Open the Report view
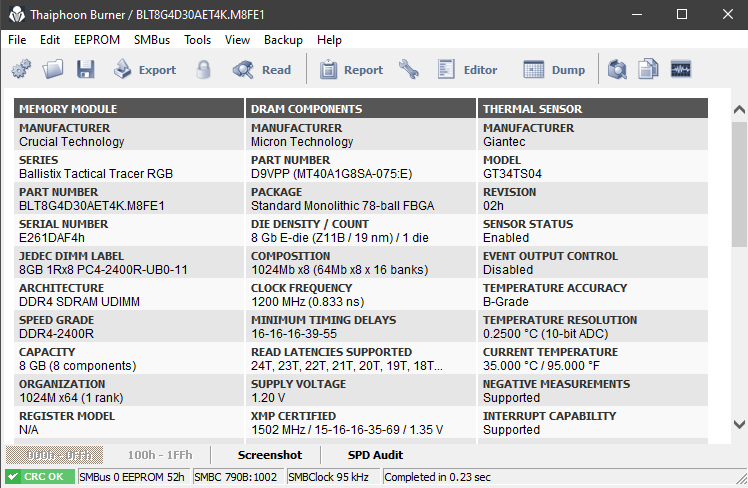 (352, 70)
